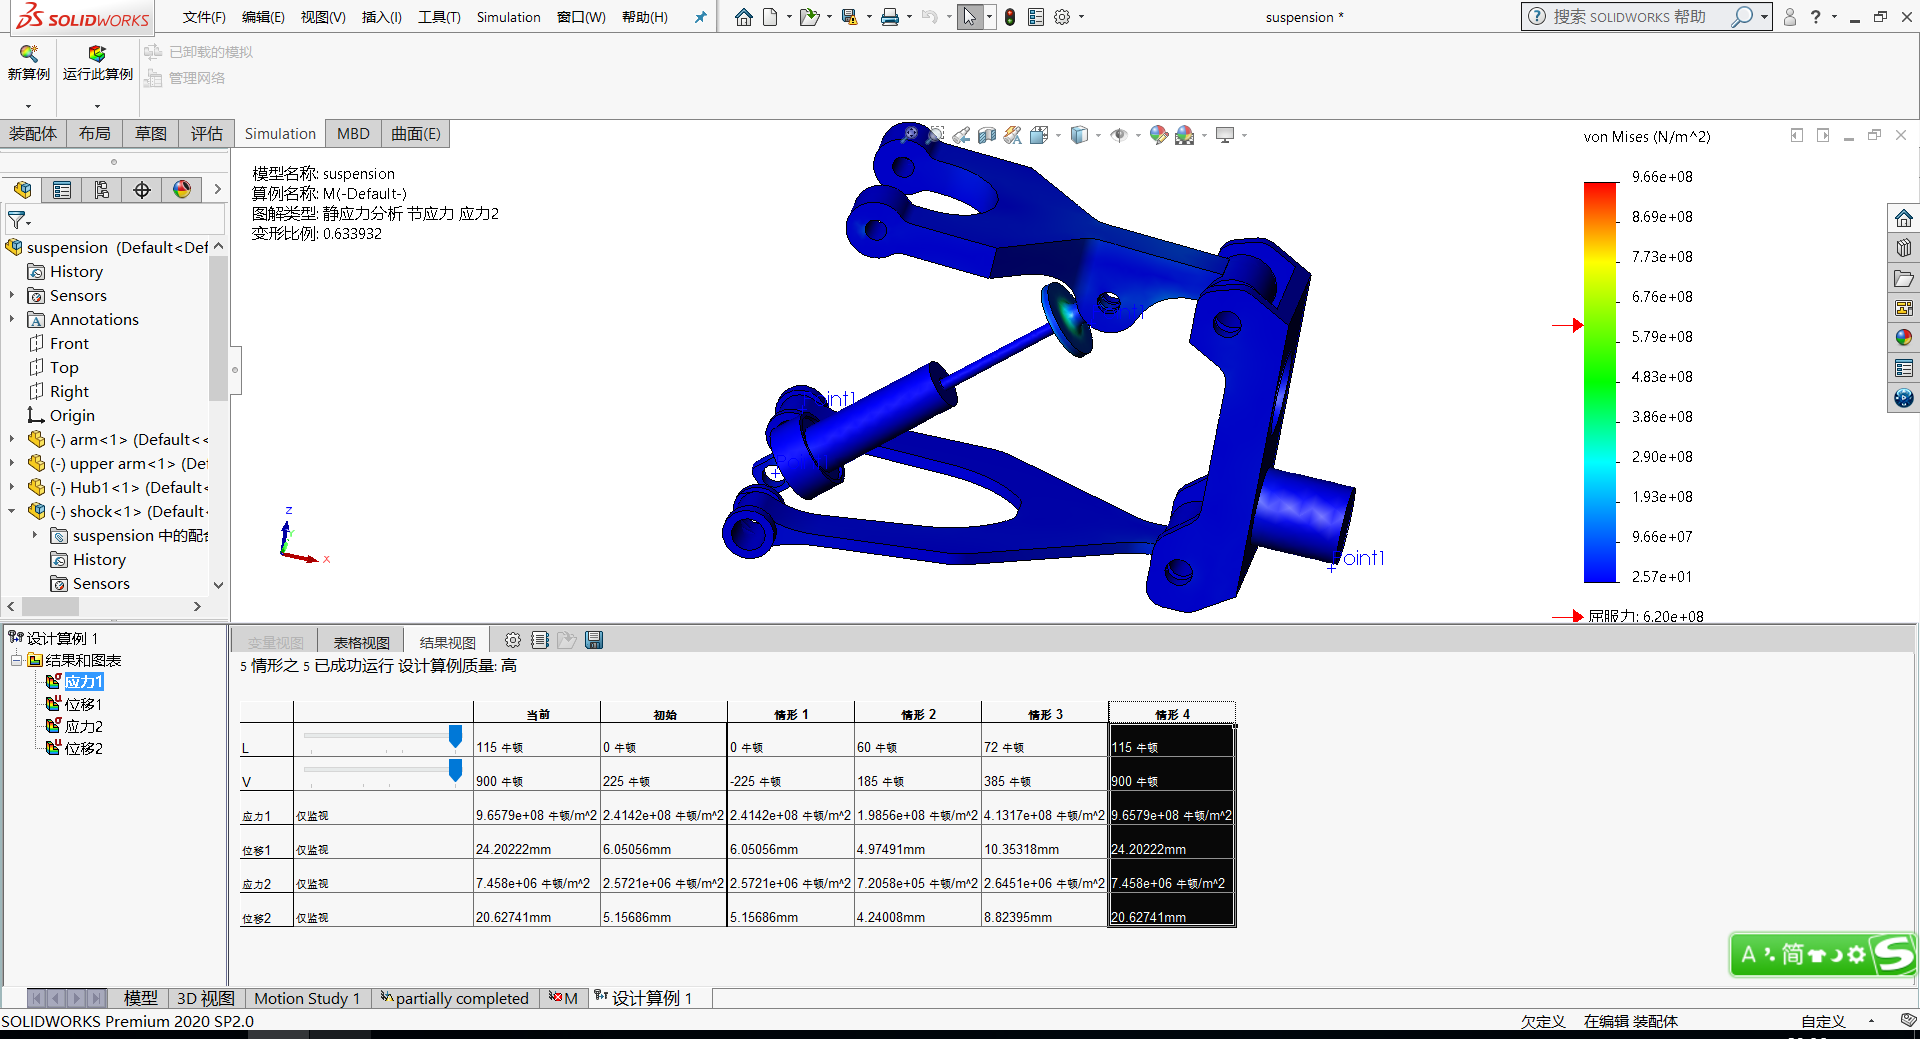Click the Previous View icon
The width and height of the screenshot is (1920, 1039).
(x=961, y=135)
